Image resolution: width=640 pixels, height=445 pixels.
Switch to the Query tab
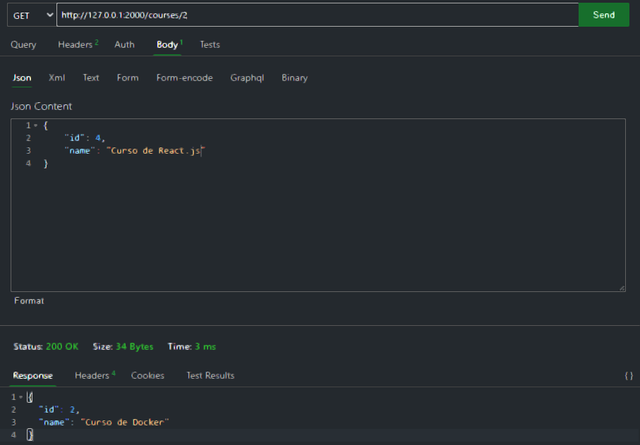(x=23, y=44)
